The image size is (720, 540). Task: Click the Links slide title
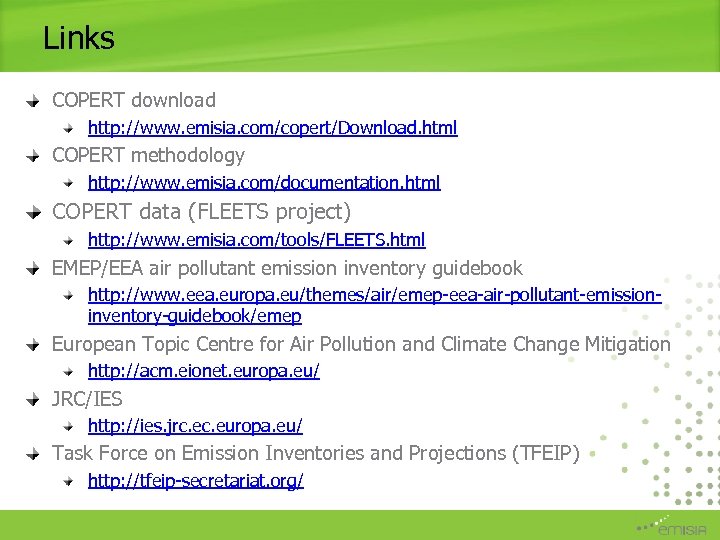[79, 39]
